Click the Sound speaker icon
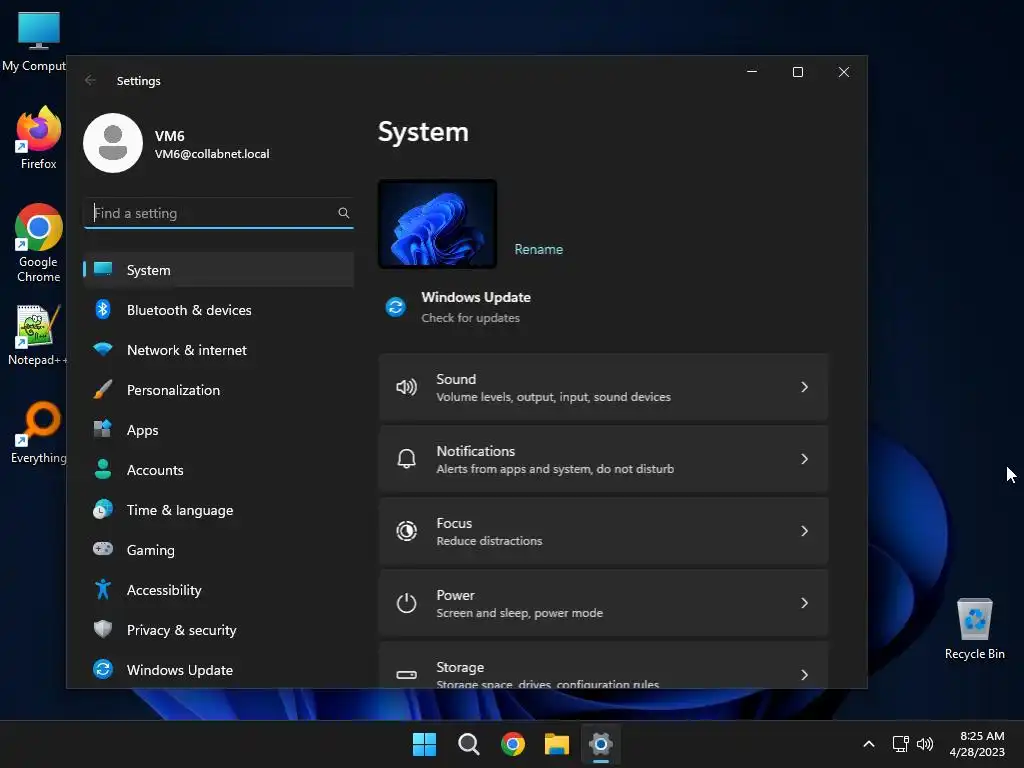The image size is (1024, 768). 406,387
